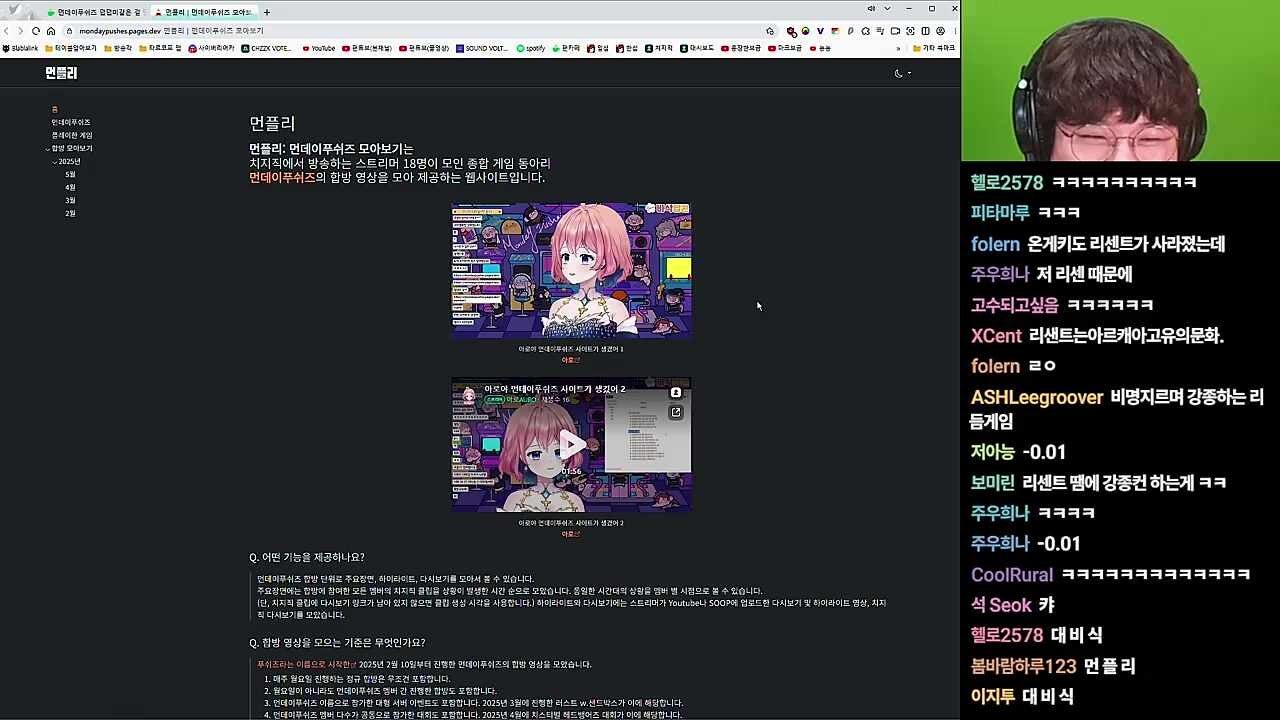Follow the orange 먼데이푸쉬즈 link
The image size is (1280, 720).
click(x=282, y=177)
